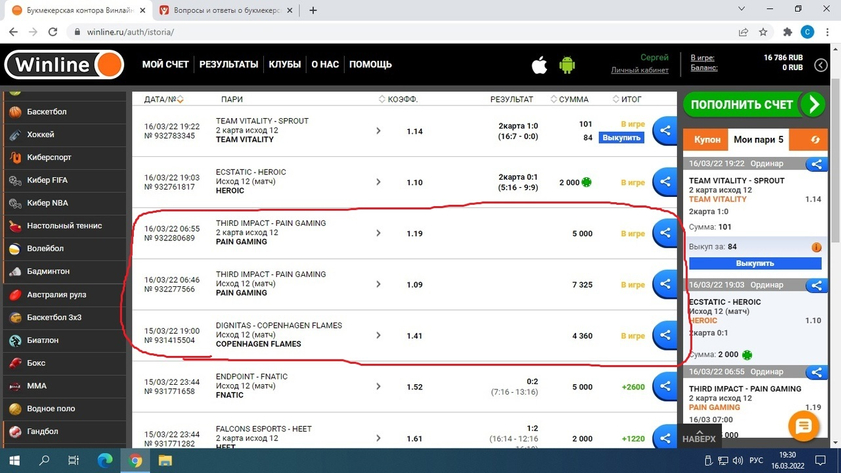Click the В игре balance link
841x473 pixels.
point(702,57)
